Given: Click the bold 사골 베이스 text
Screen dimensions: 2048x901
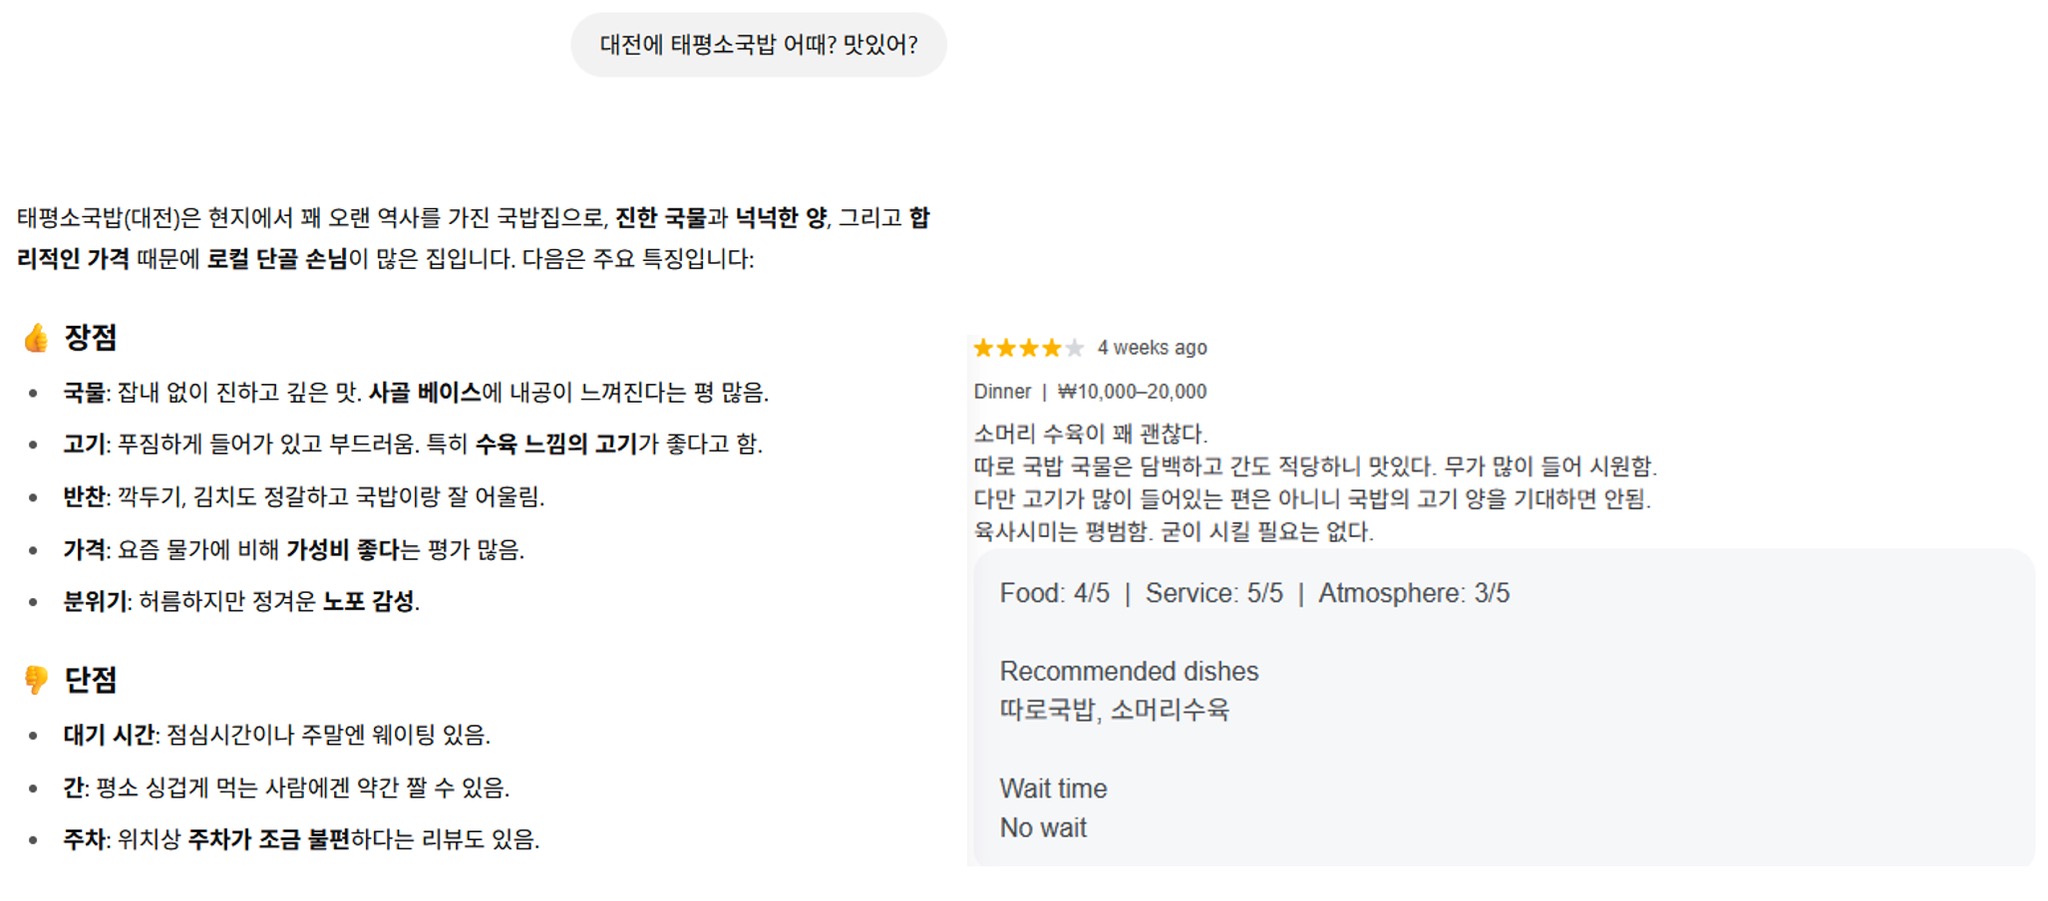Looking at the screenshot, I should click(425, 393).
